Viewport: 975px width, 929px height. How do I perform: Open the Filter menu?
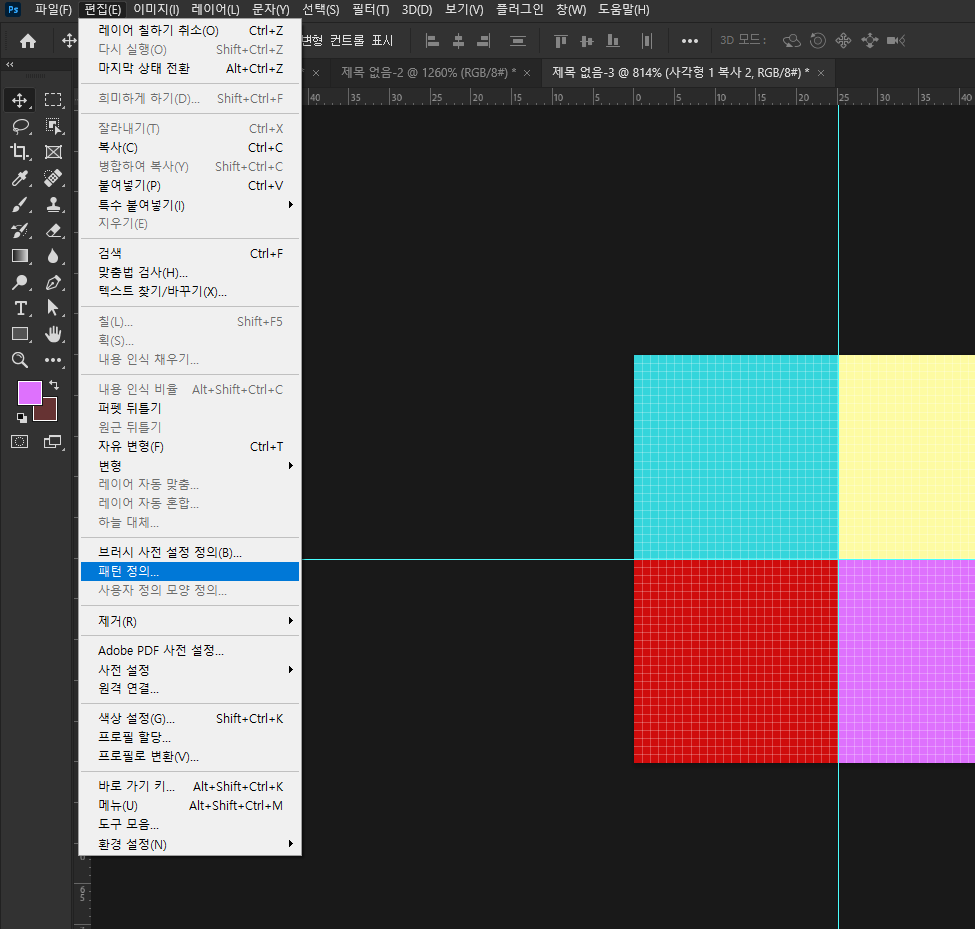tap(371, 9)
